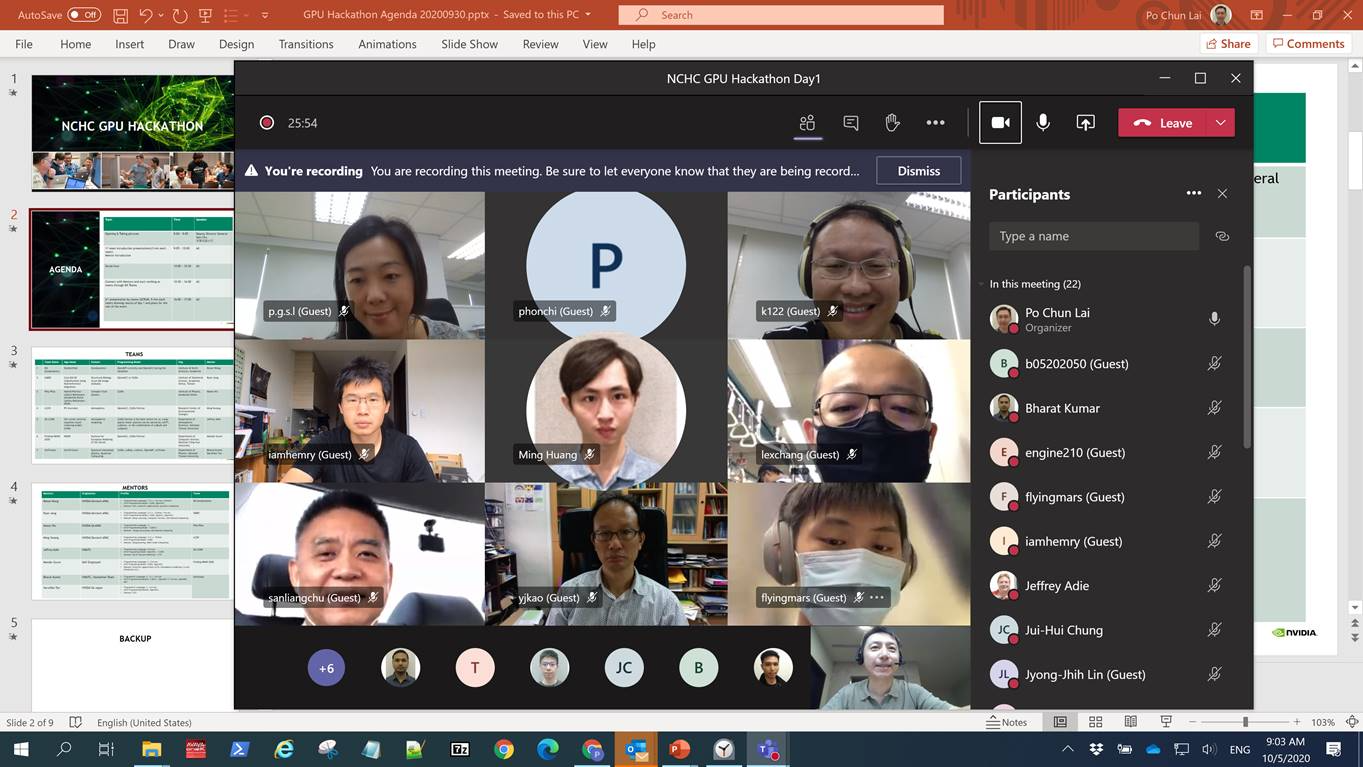1363x767 pixels.
Task: Open the Leave button dropdown arrow
Action: point(1220,123)
